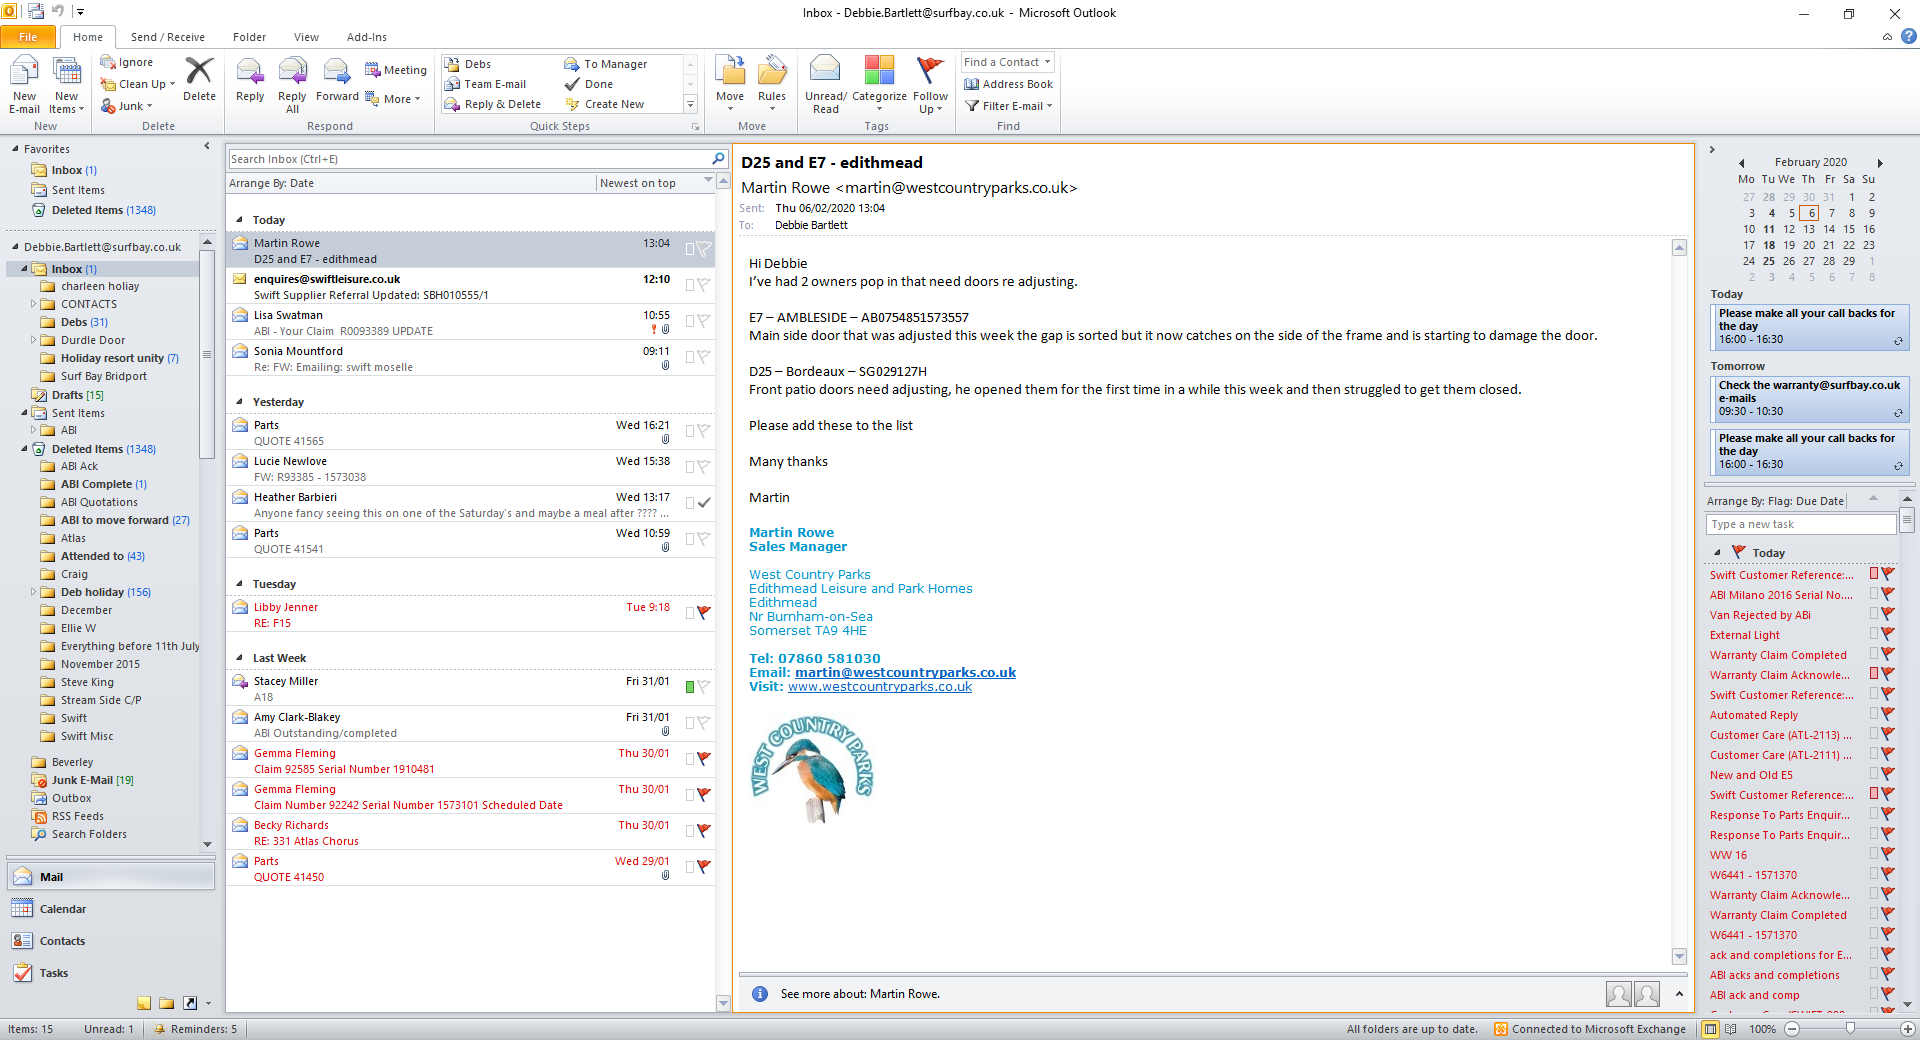The image size is (1920, 1040).
Task: Toggle category box on Stacey Miller message
Action: [690, 687]
